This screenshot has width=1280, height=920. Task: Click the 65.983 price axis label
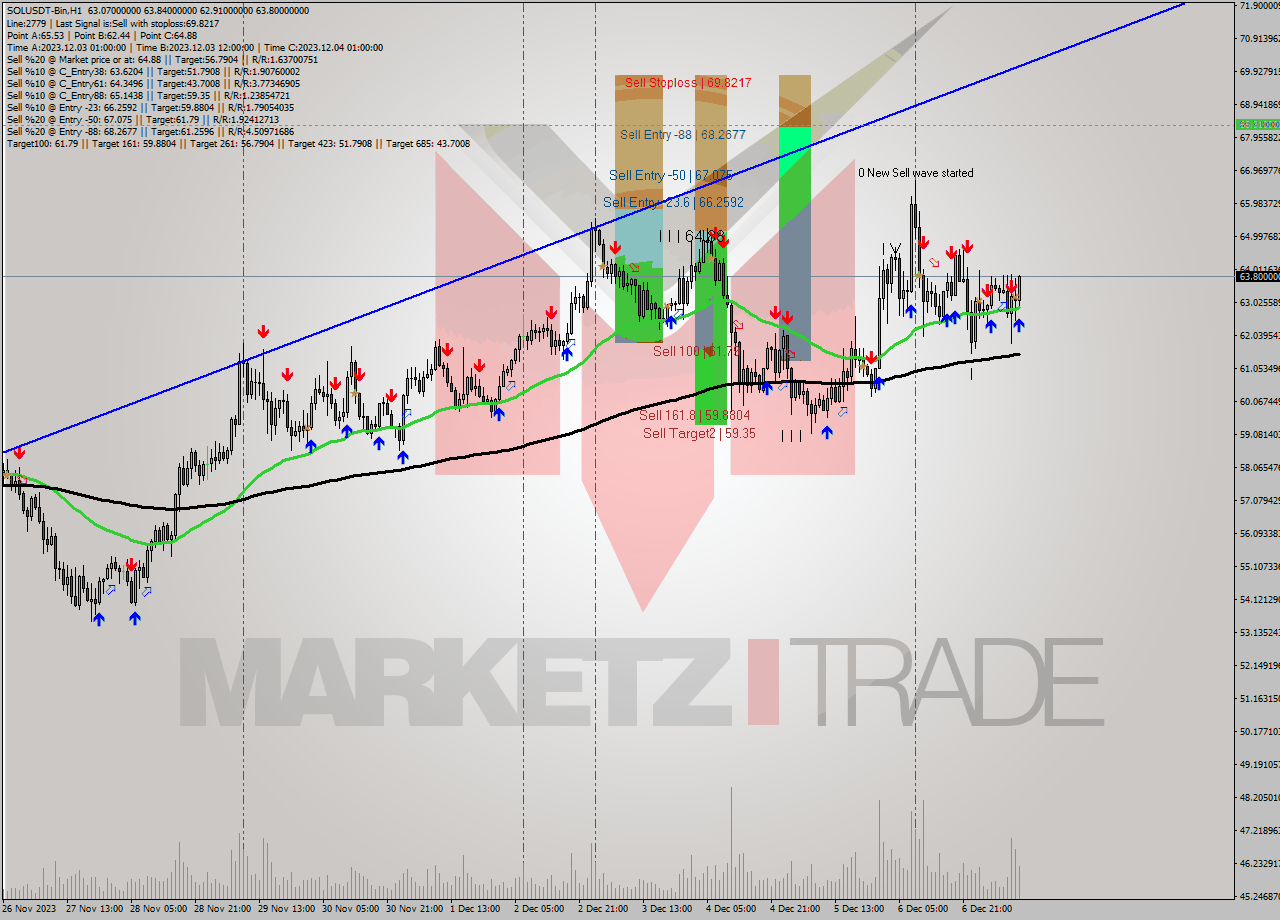coord(1259,204)
